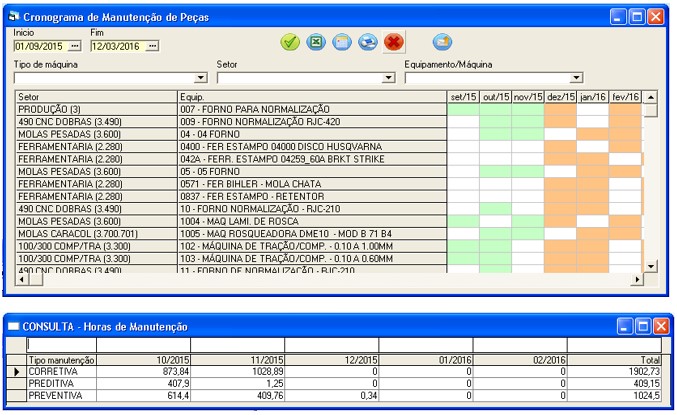Screen dimensions: 677x415
Task: Click the horizontal scrollbar left arrow
Action: (x=22, y=279)
